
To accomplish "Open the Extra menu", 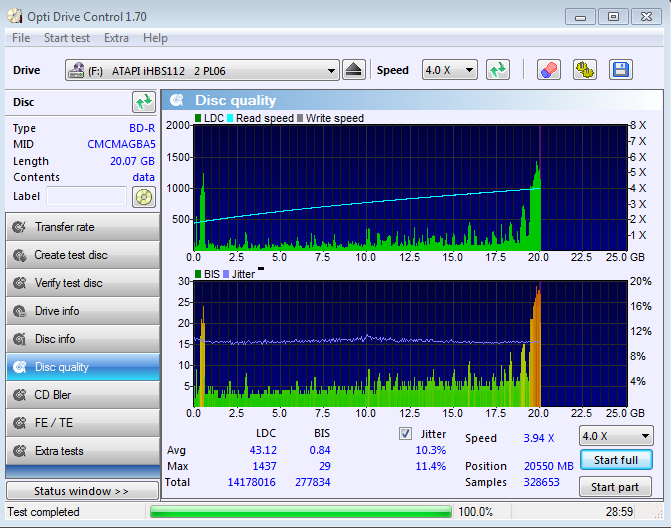I will (116, 38).
